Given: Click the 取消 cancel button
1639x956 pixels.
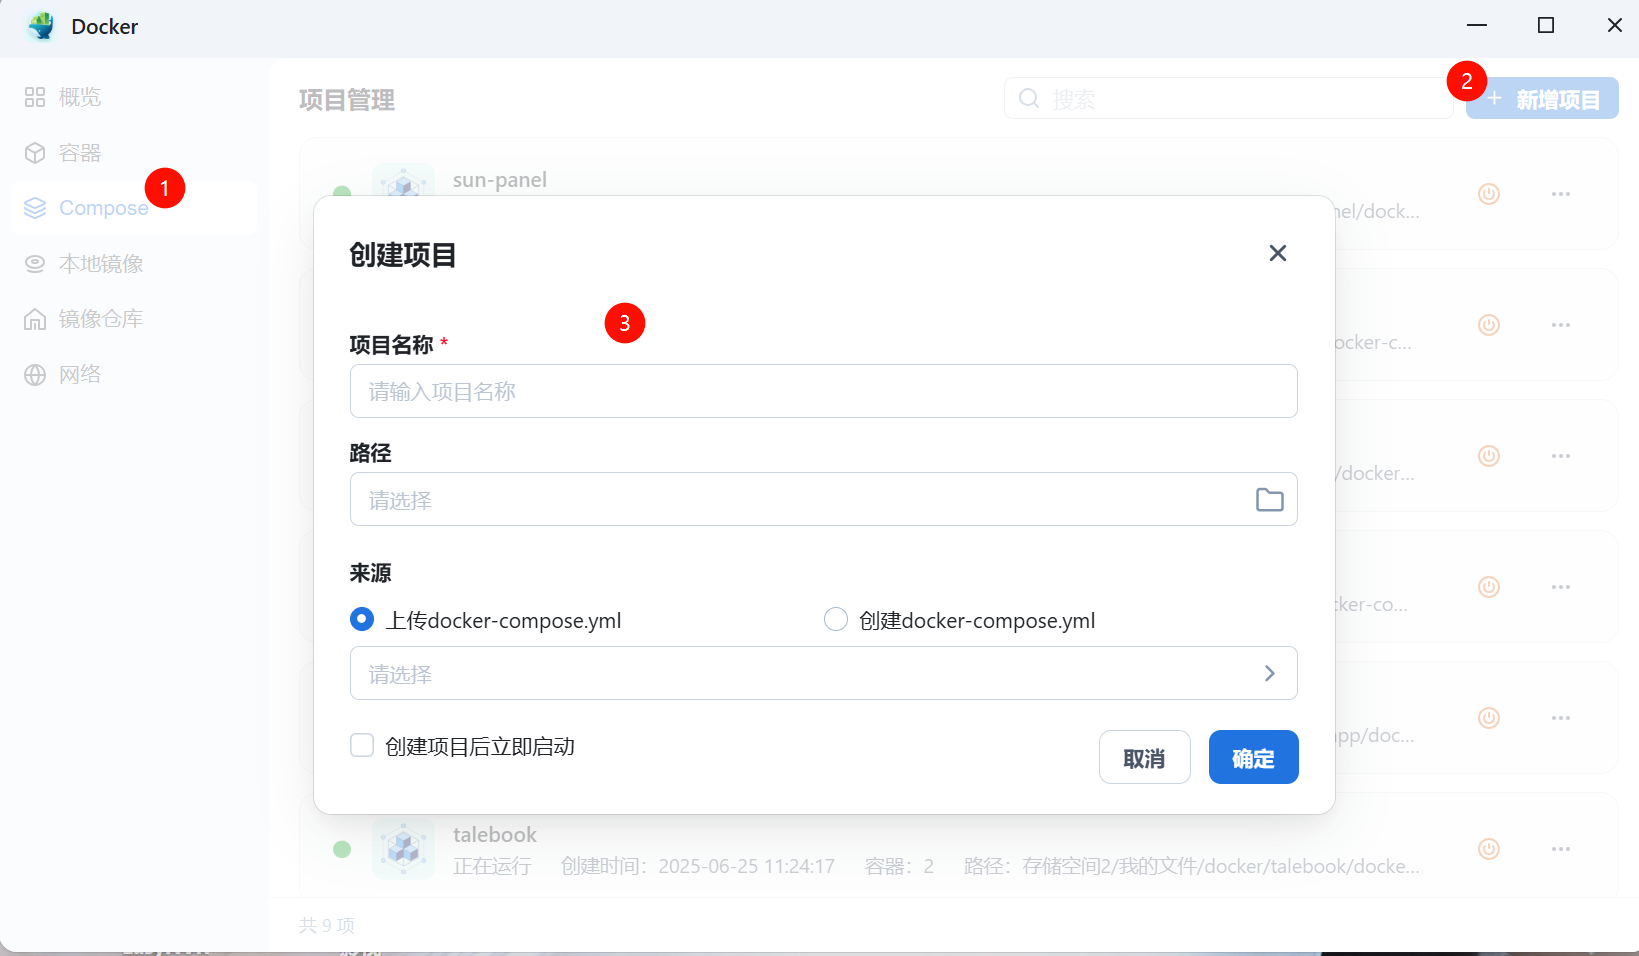Looking at the screenshot, I should 1145,757.
